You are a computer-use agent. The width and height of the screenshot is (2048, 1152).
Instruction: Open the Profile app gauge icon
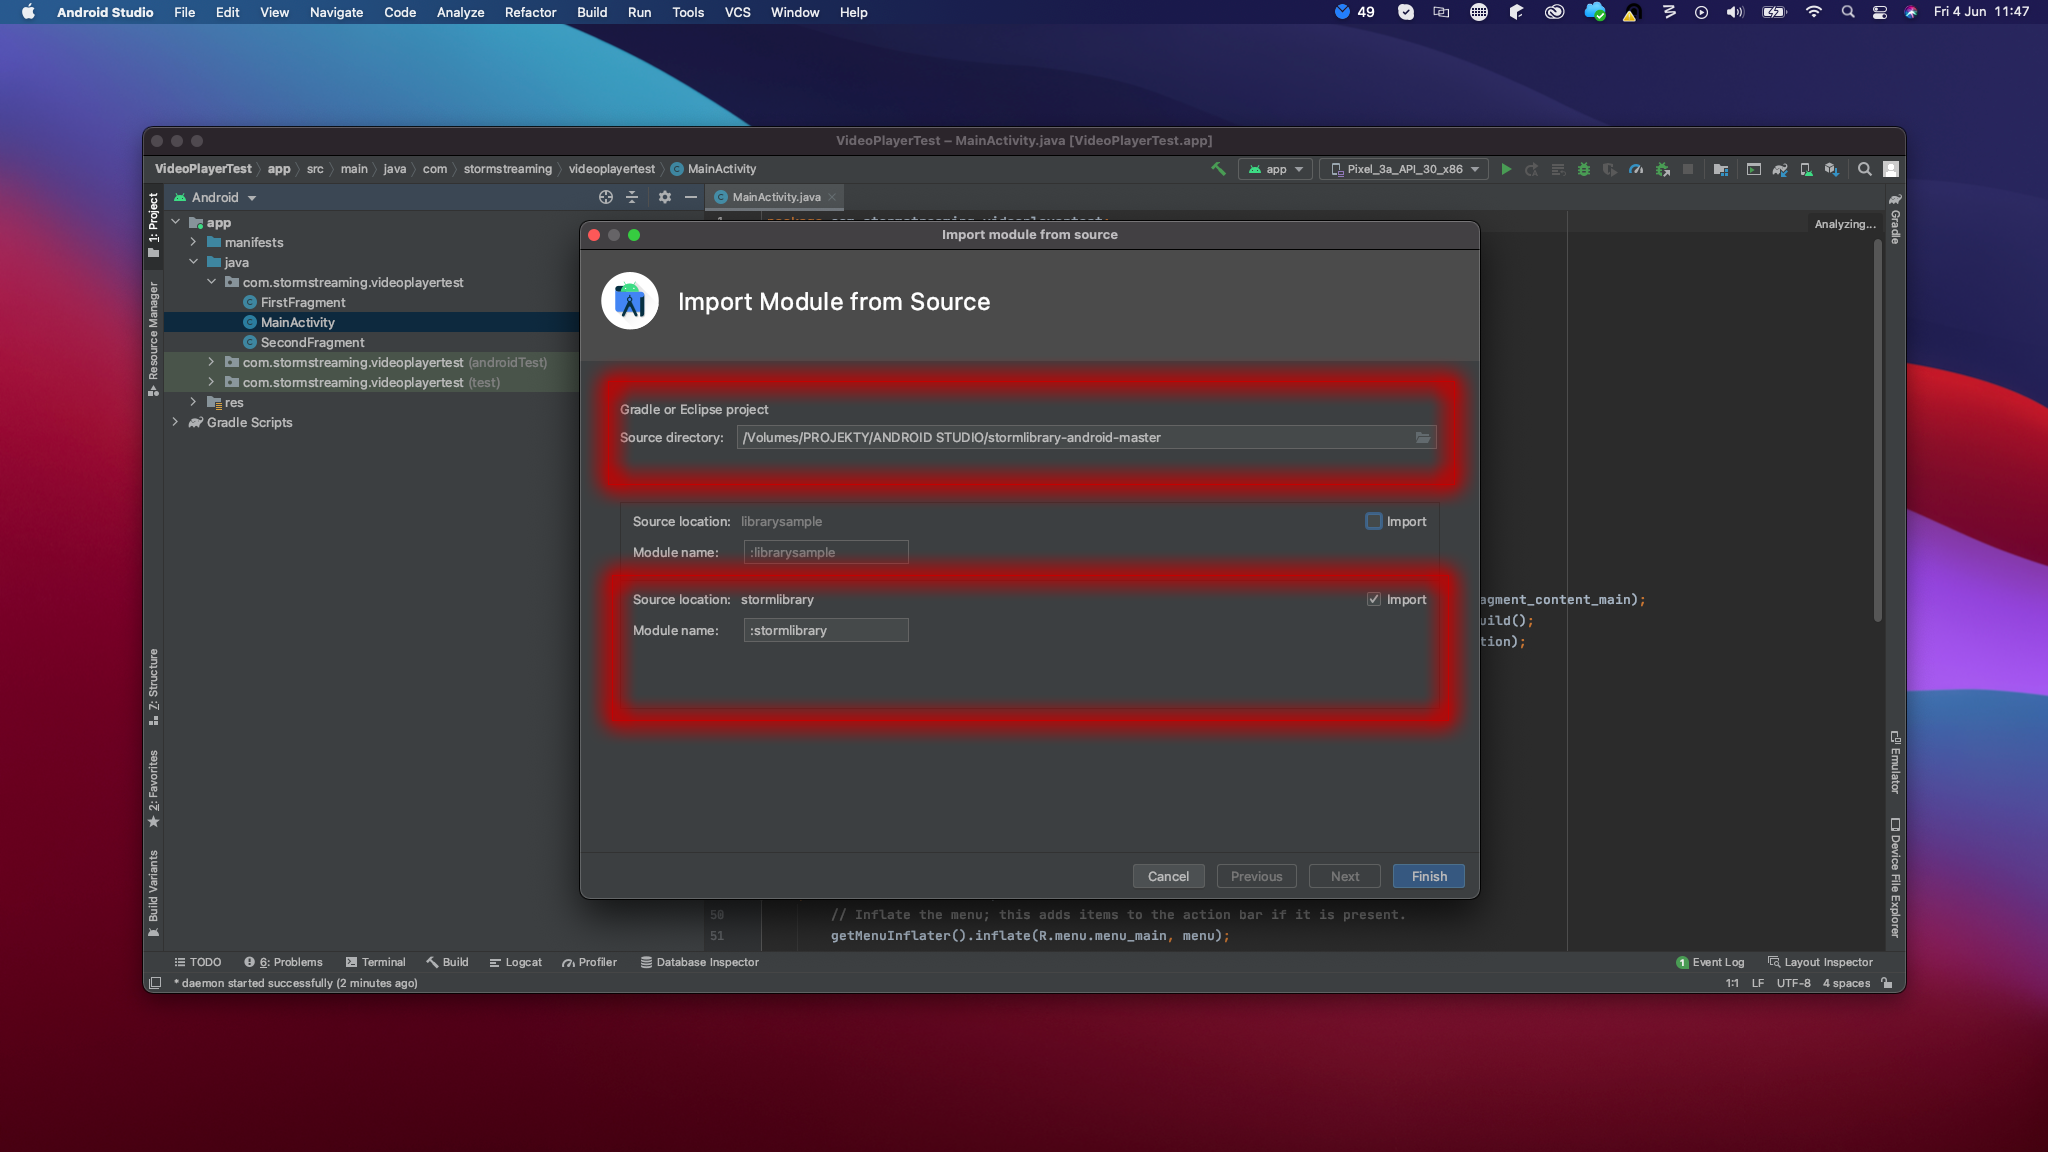(1636, 169)
